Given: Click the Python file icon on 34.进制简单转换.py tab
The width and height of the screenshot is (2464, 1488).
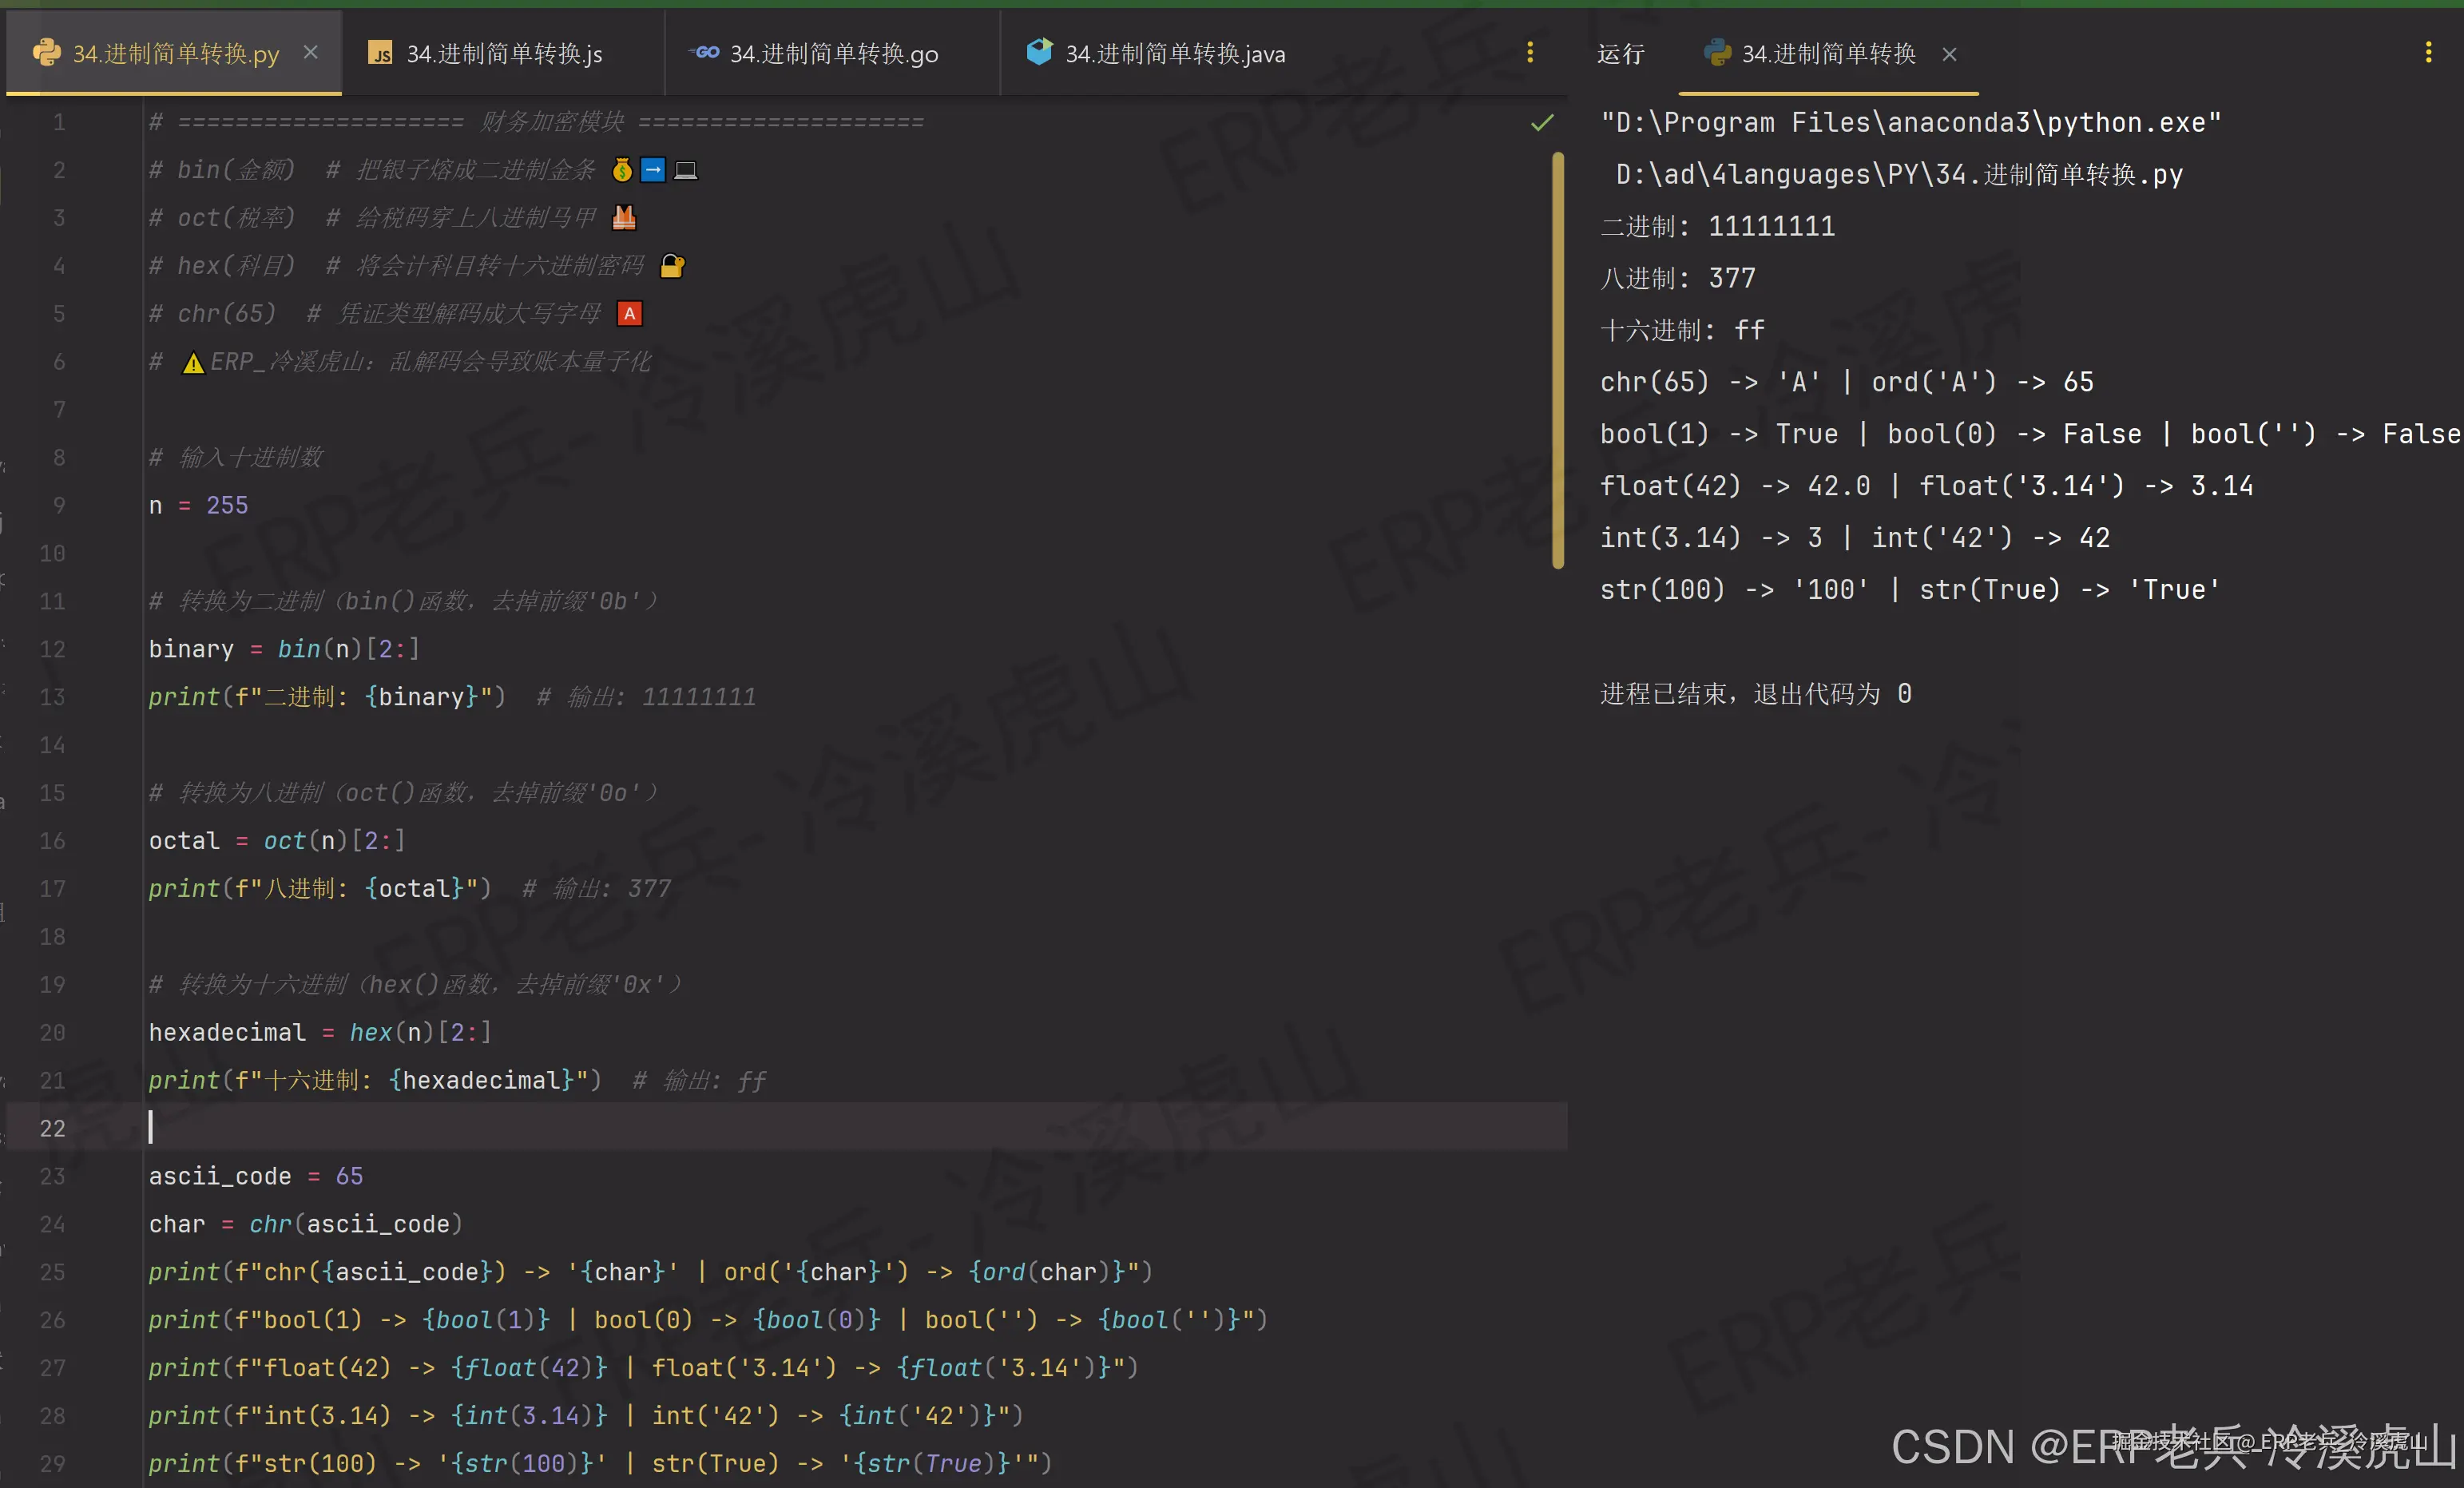Looking at the screenshot, I should (x=46, y=53).
